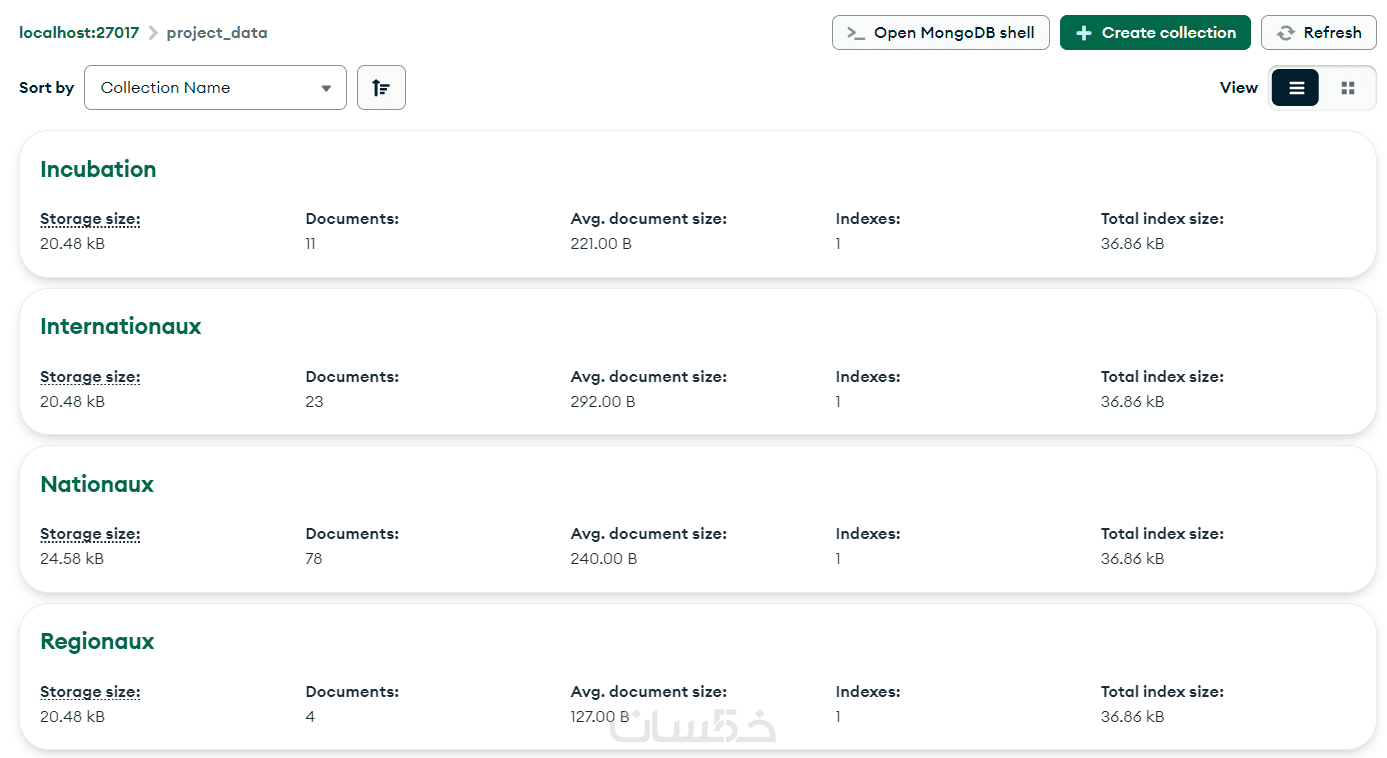Viewport: 1387px width, 758px height.
Task: Open the Regionaux collection
Action: pos(97,641)
